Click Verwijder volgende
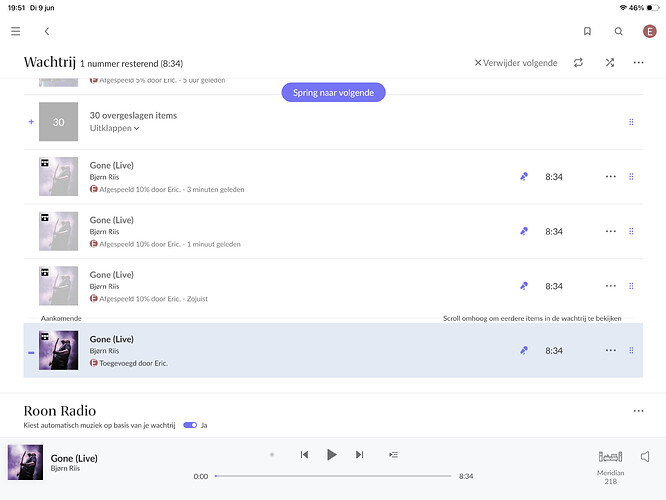Image resolution: width=666 pixels, height=500 pixels. [x=516, y=63]
